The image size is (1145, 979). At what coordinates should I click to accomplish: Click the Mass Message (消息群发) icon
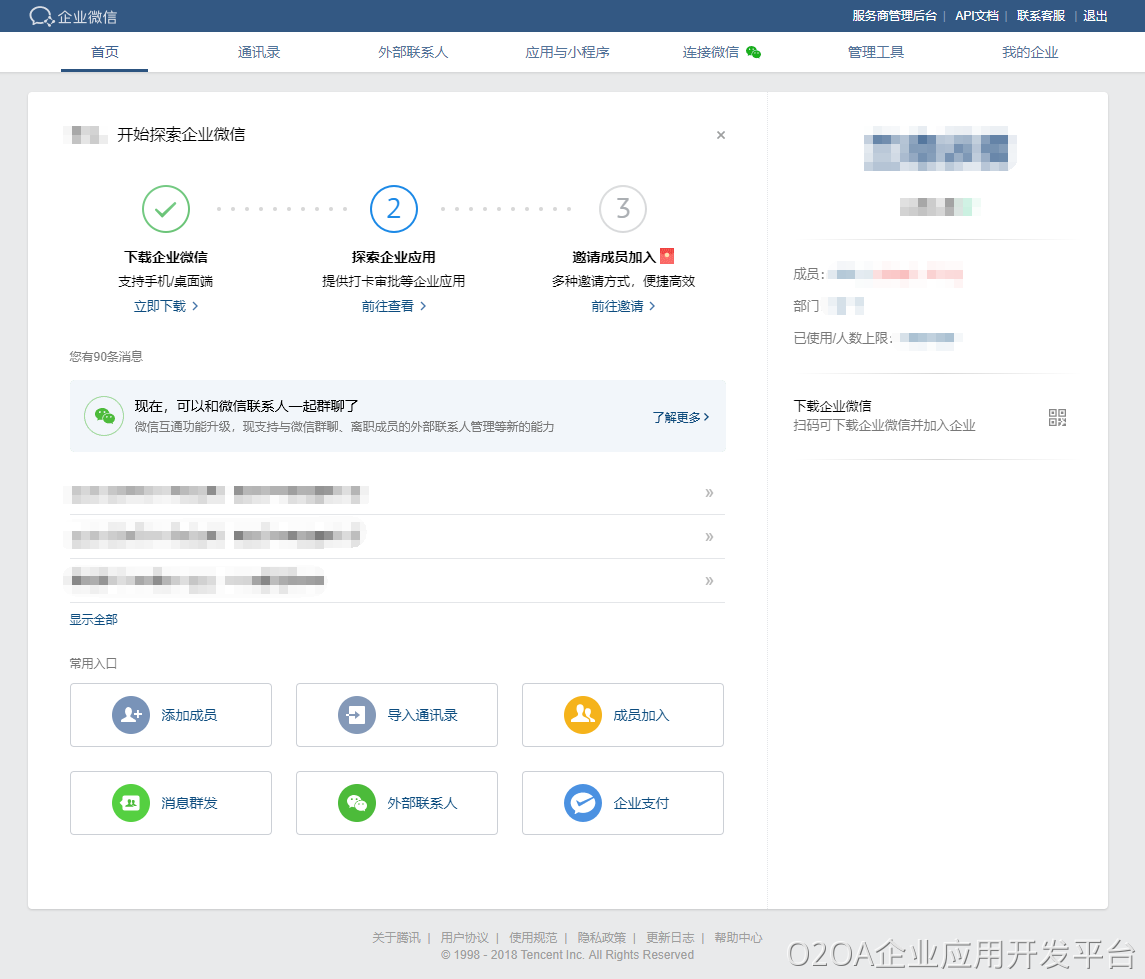[131, 803]
